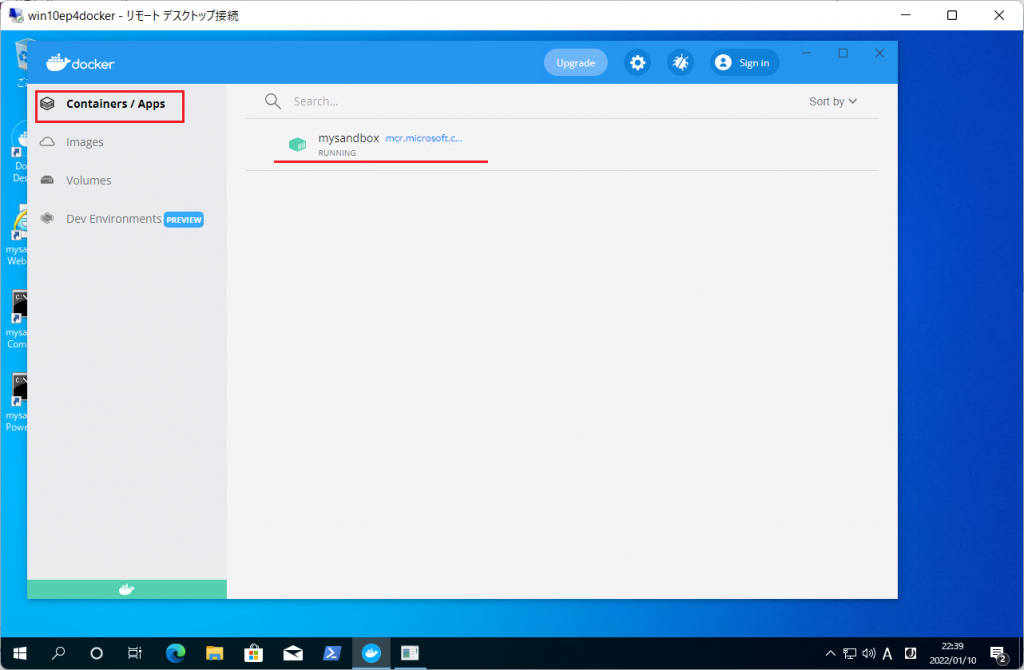Expand the Sort by dropdown

point(833,101)
